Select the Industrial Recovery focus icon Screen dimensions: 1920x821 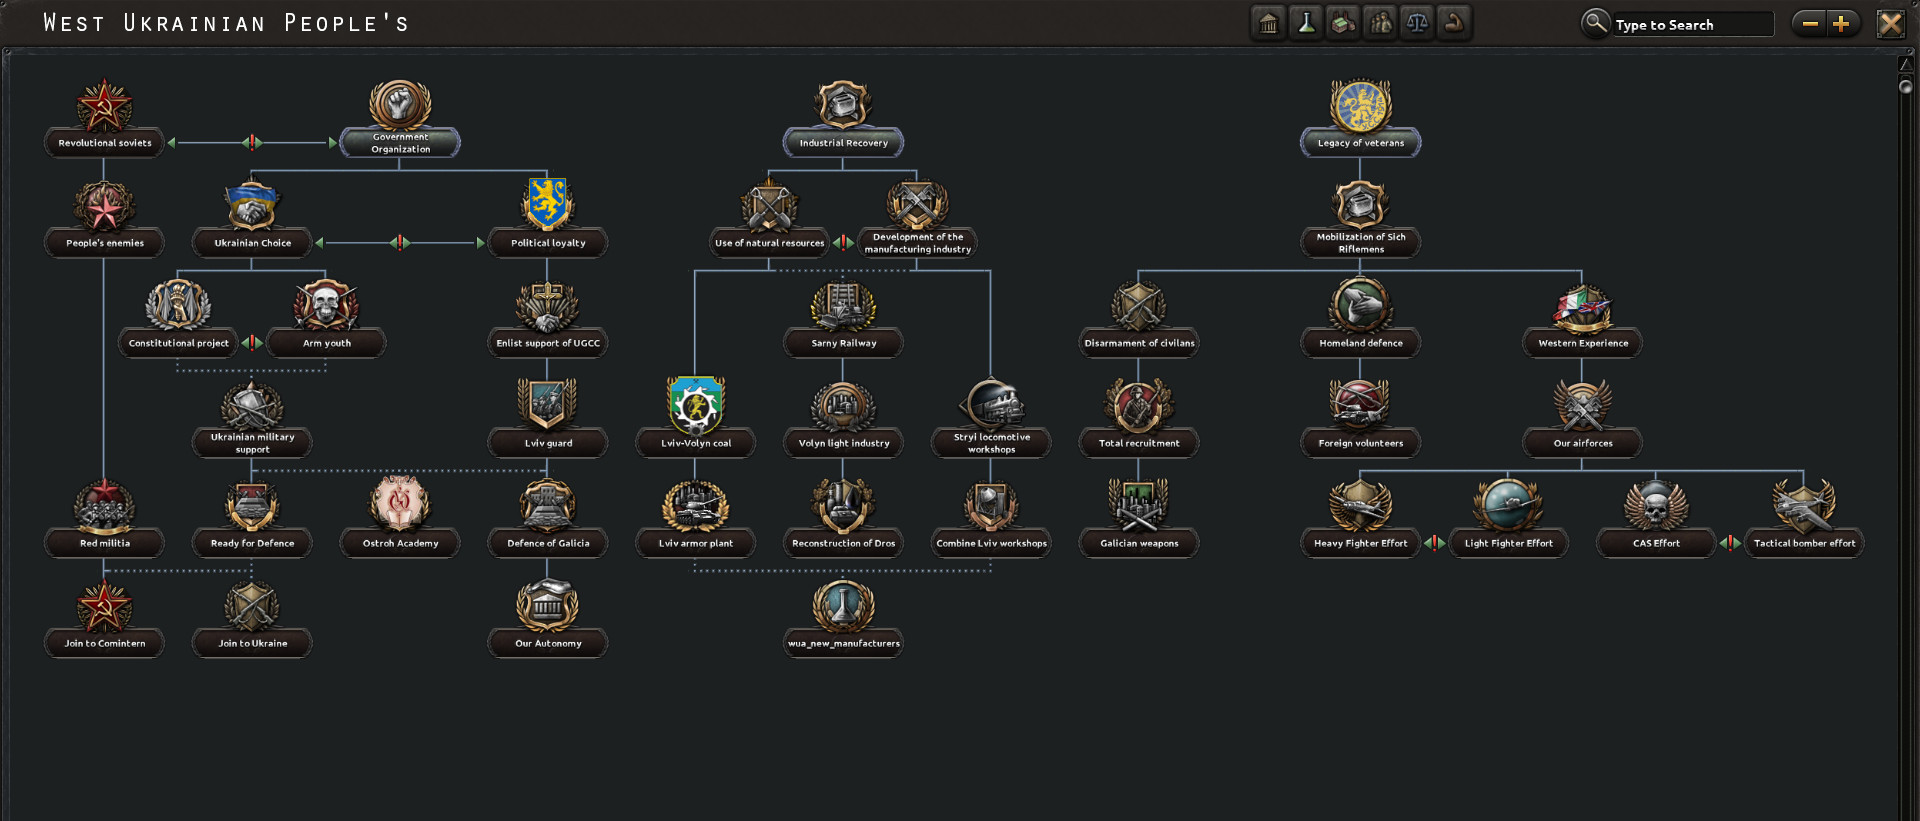(x=843, y=105)
